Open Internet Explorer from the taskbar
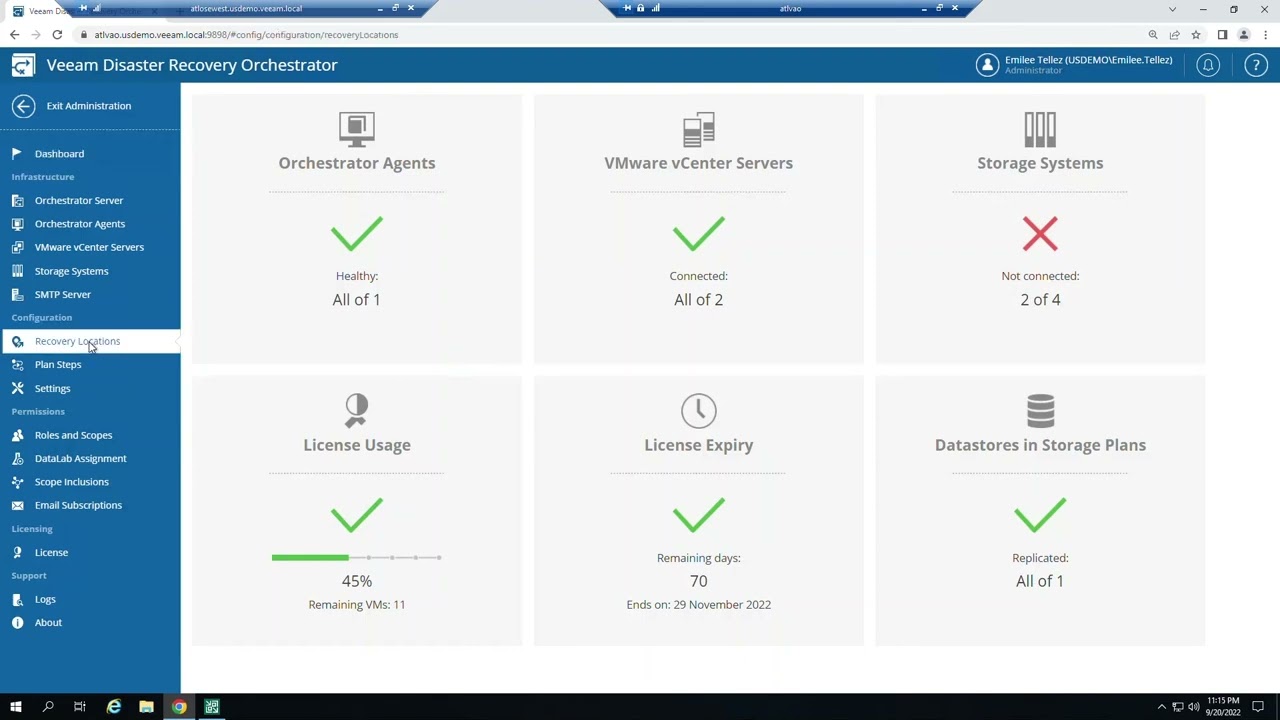Viewport: 1280px width, 720px height. pyautogui.click(x=114, y=707)
